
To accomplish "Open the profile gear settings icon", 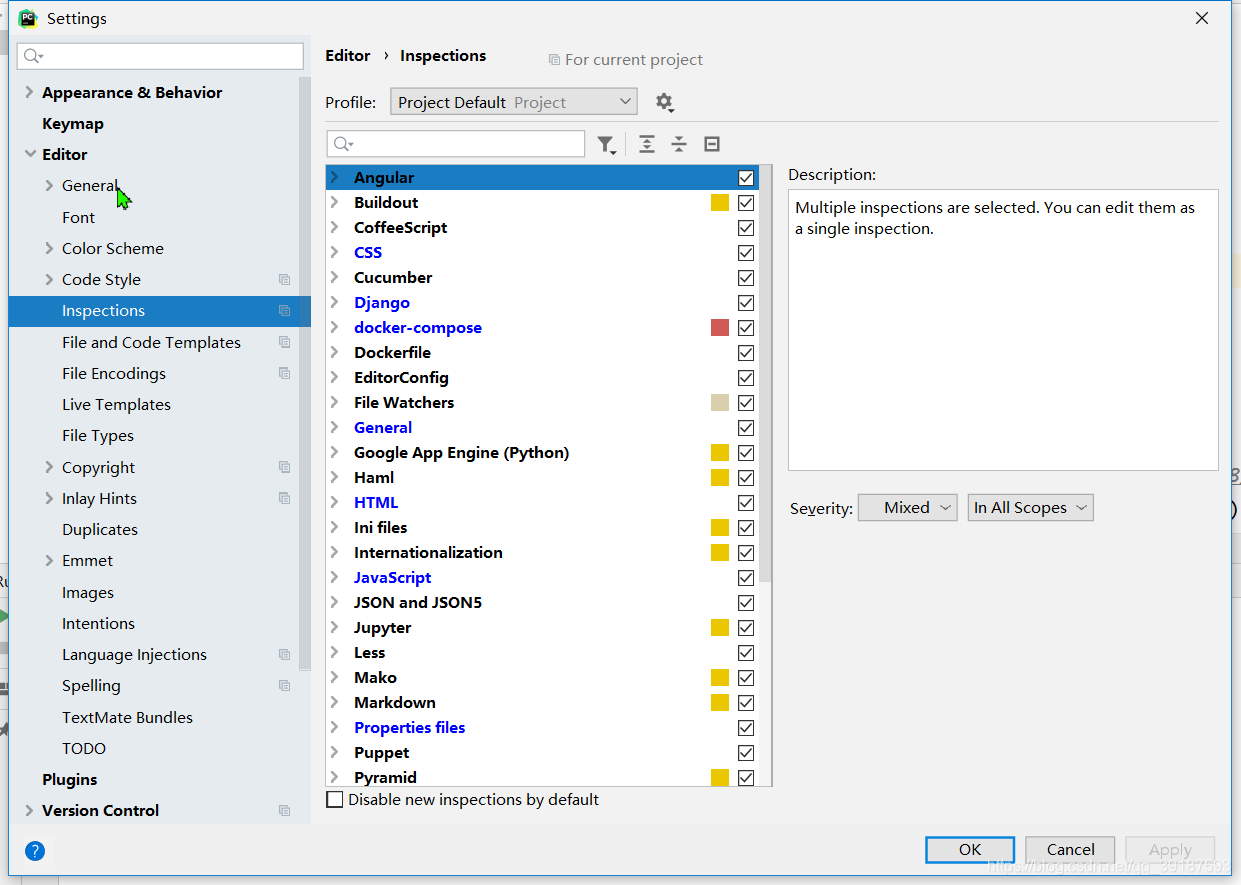I will (x=664, y=102).
